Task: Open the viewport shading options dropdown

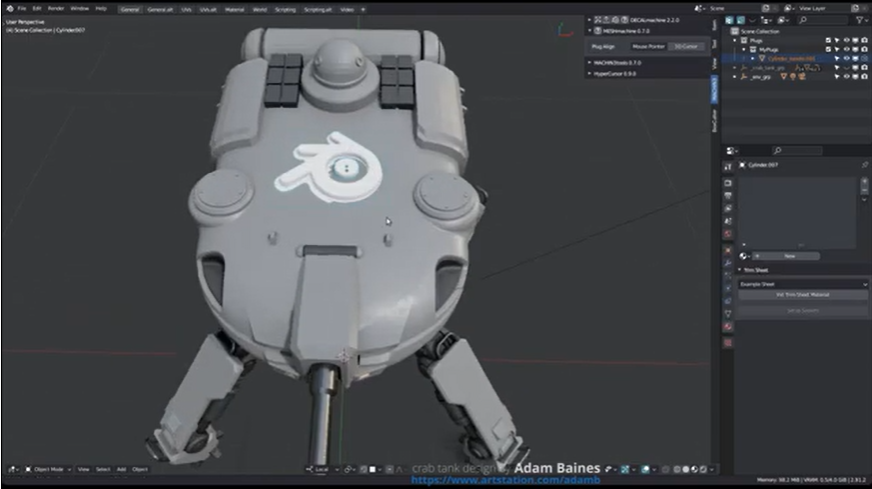Action: [x=711, y=470]
